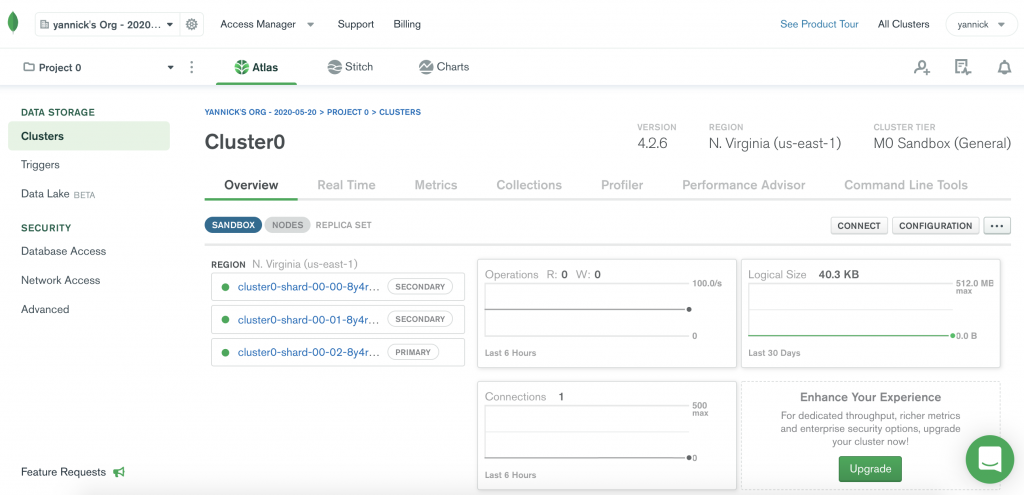Image resolution: width=1024 pixels, height=495 pixels.
Task: Open Data Lake BETA in sidebar
Action: pyautogui.click(x=57, y=194)
